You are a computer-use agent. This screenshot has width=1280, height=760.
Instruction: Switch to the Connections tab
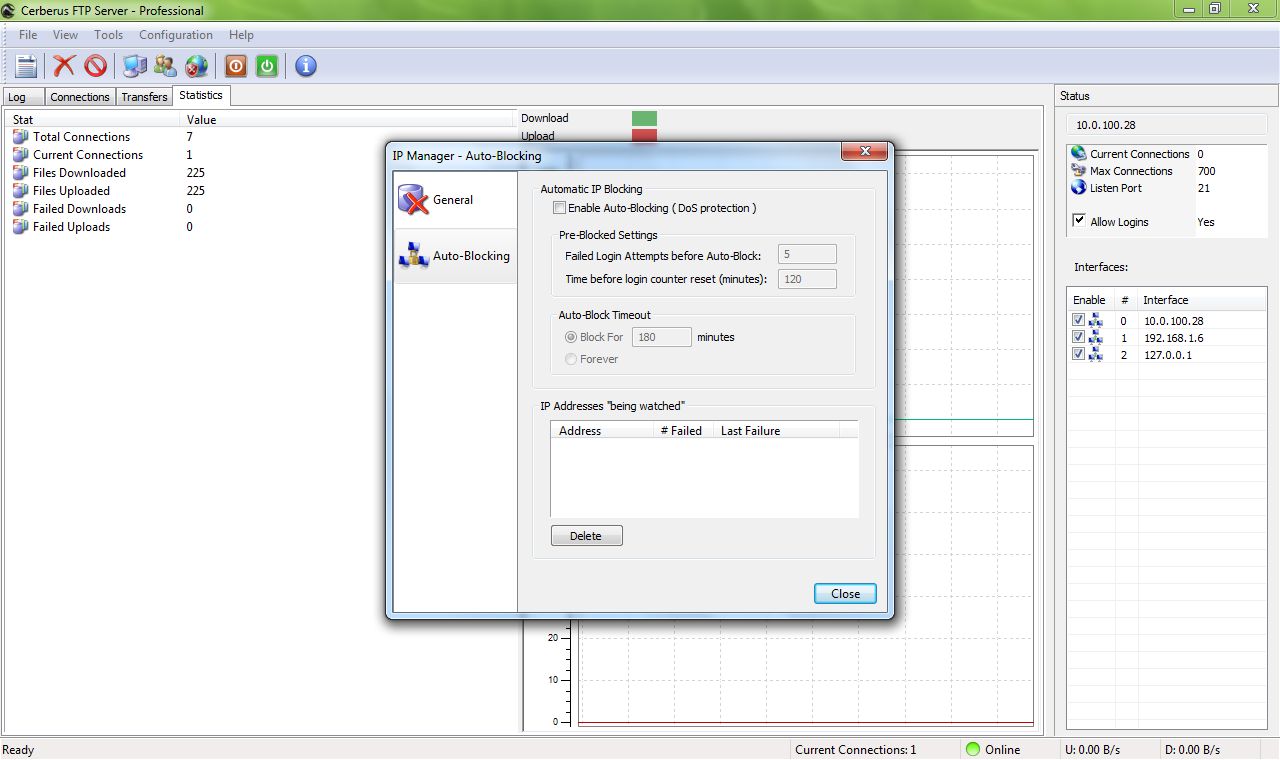point(80,97)
